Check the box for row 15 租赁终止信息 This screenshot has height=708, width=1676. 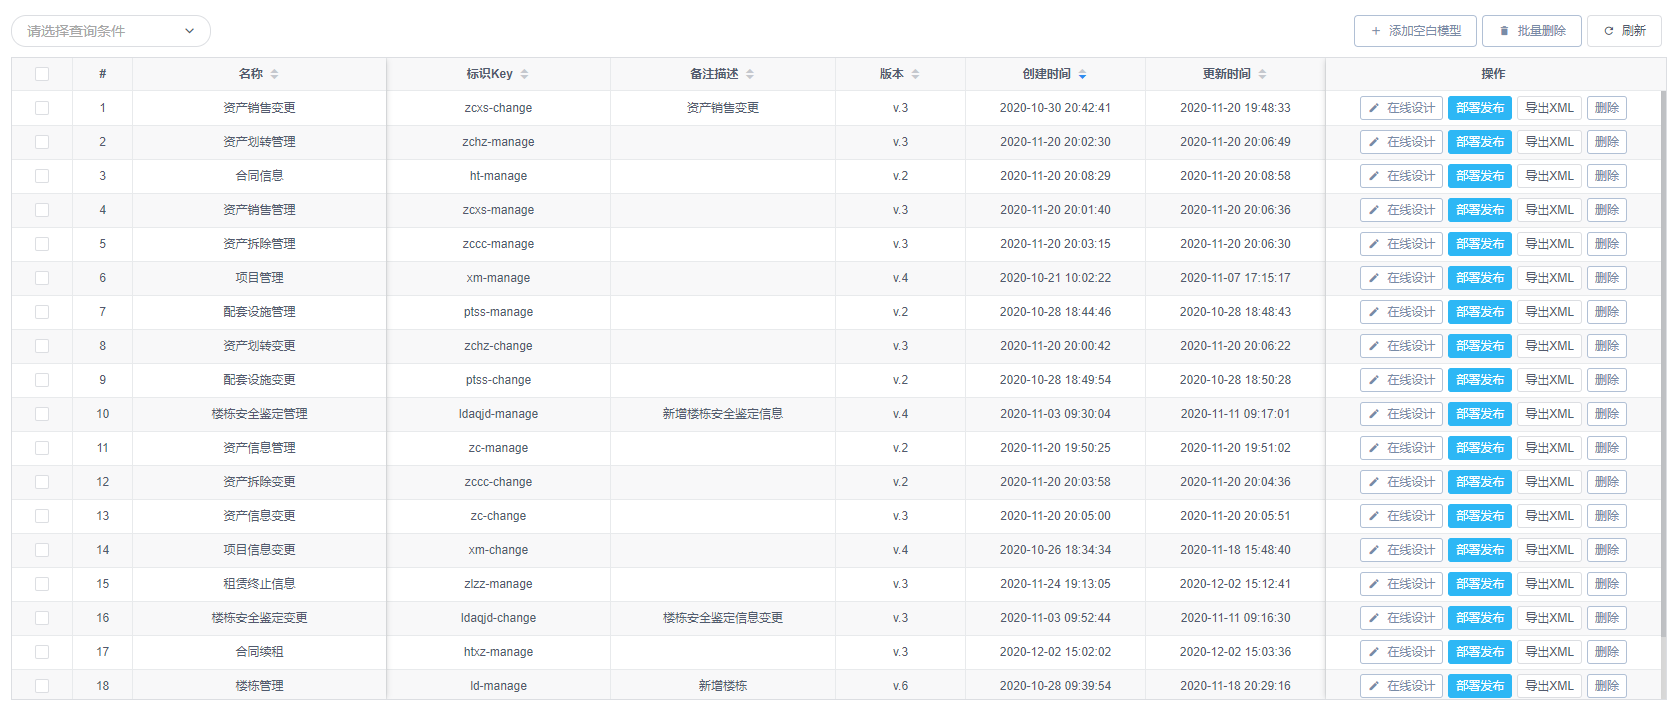42,584
